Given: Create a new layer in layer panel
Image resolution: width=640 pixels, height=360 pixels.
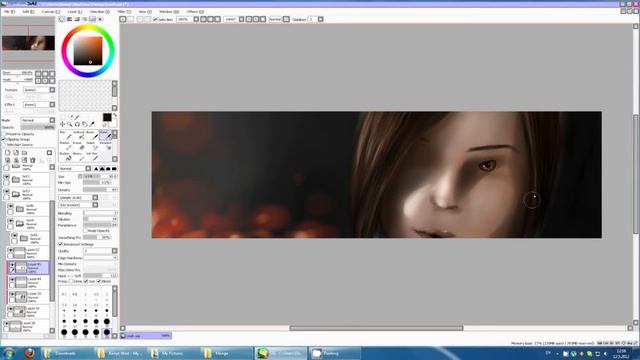Looking at the screenshot, I should click(x=8, y=153).
